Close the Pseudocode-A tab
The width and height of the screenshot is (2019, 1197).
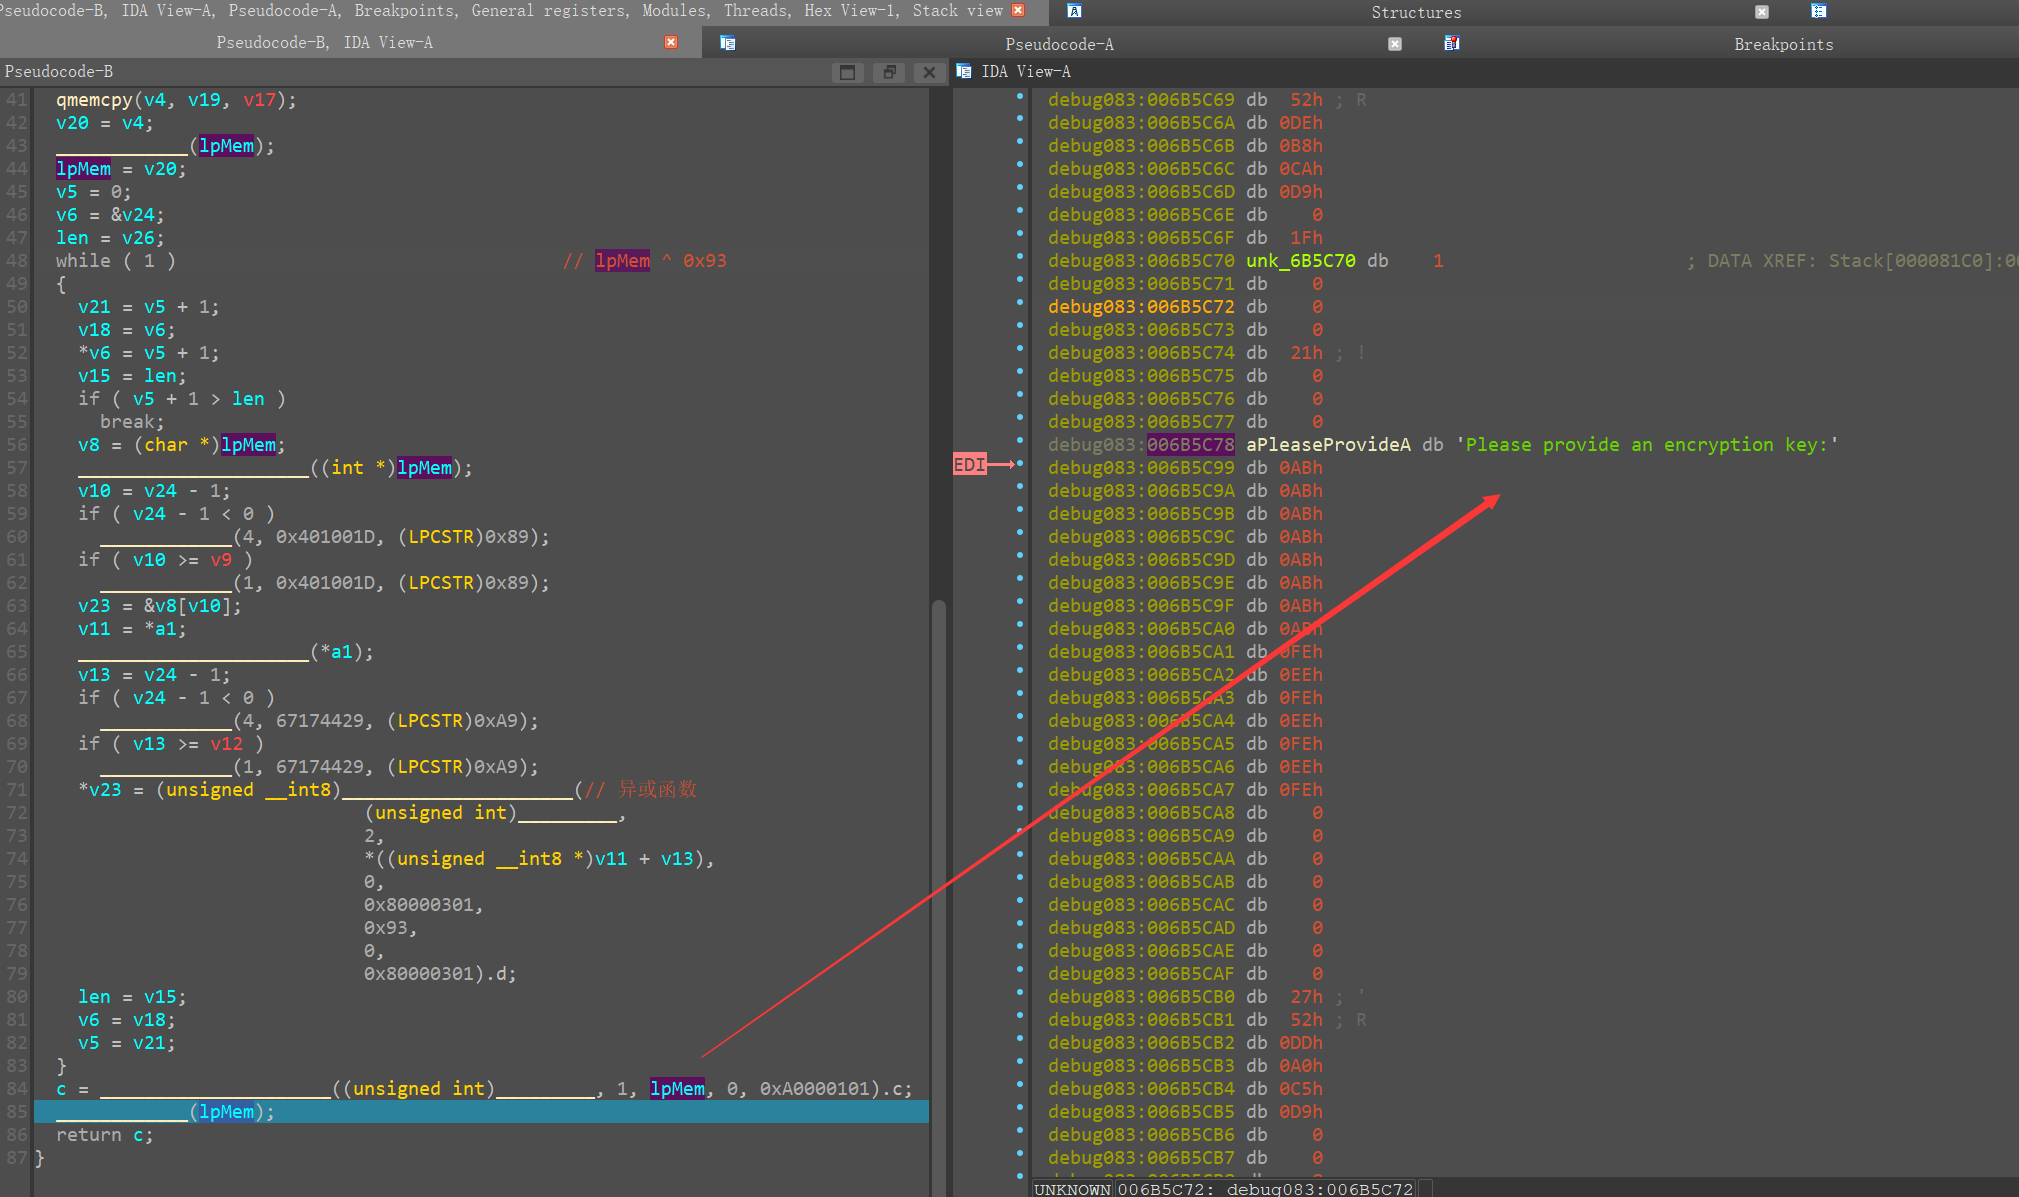(x=1394, y=44)
